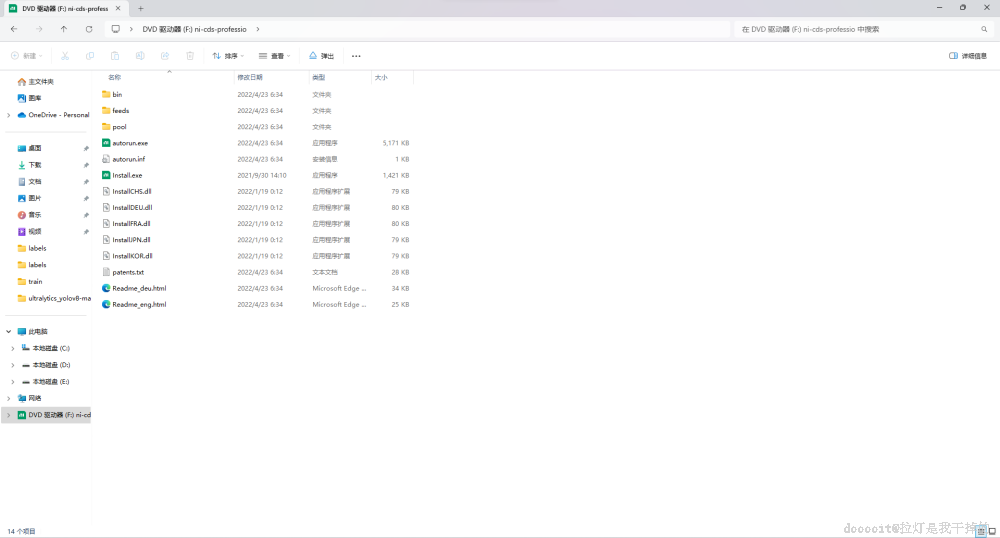1000x538 pixels.
Task: Select InstallKOR.dll file
Action: point(132,256)
